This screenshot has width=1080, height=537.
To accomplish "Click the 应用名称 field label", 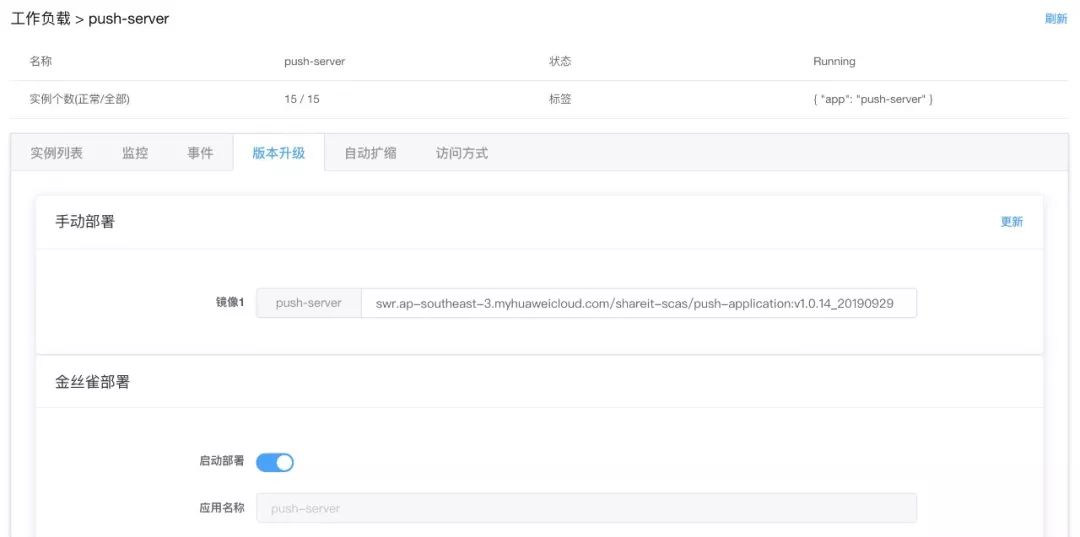I will (x=222, y=508).
